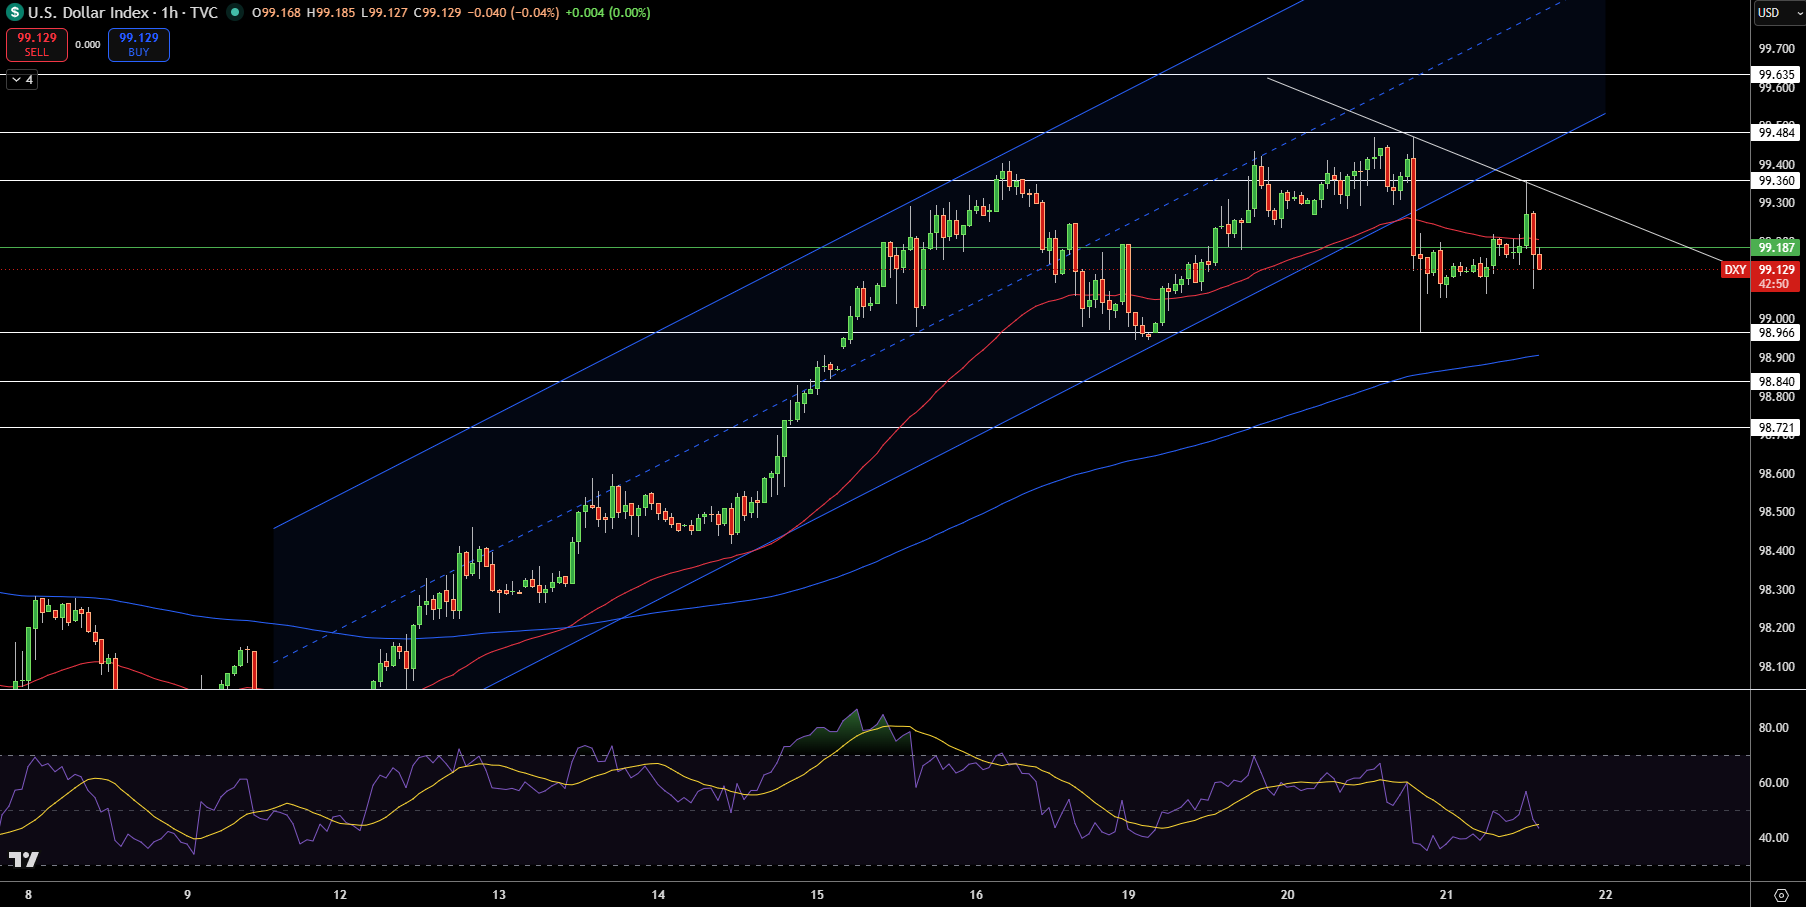
Task: Click date 22 on the time axis
Action: (x=1605, y=895)
